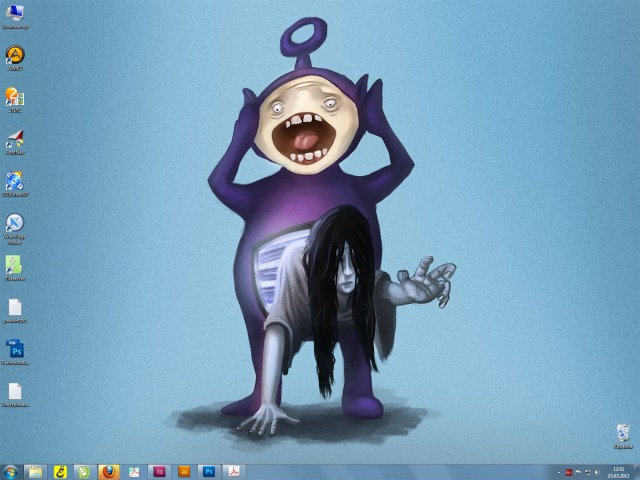
Task: Open the network status tray icon
Action: pyautogui.click(x=588, y=473)
